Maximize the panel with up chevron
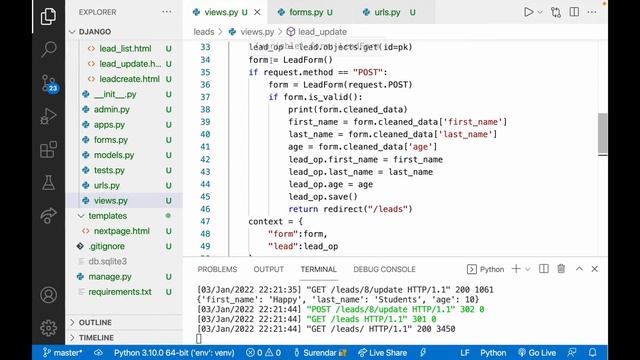 click(579, 269)
